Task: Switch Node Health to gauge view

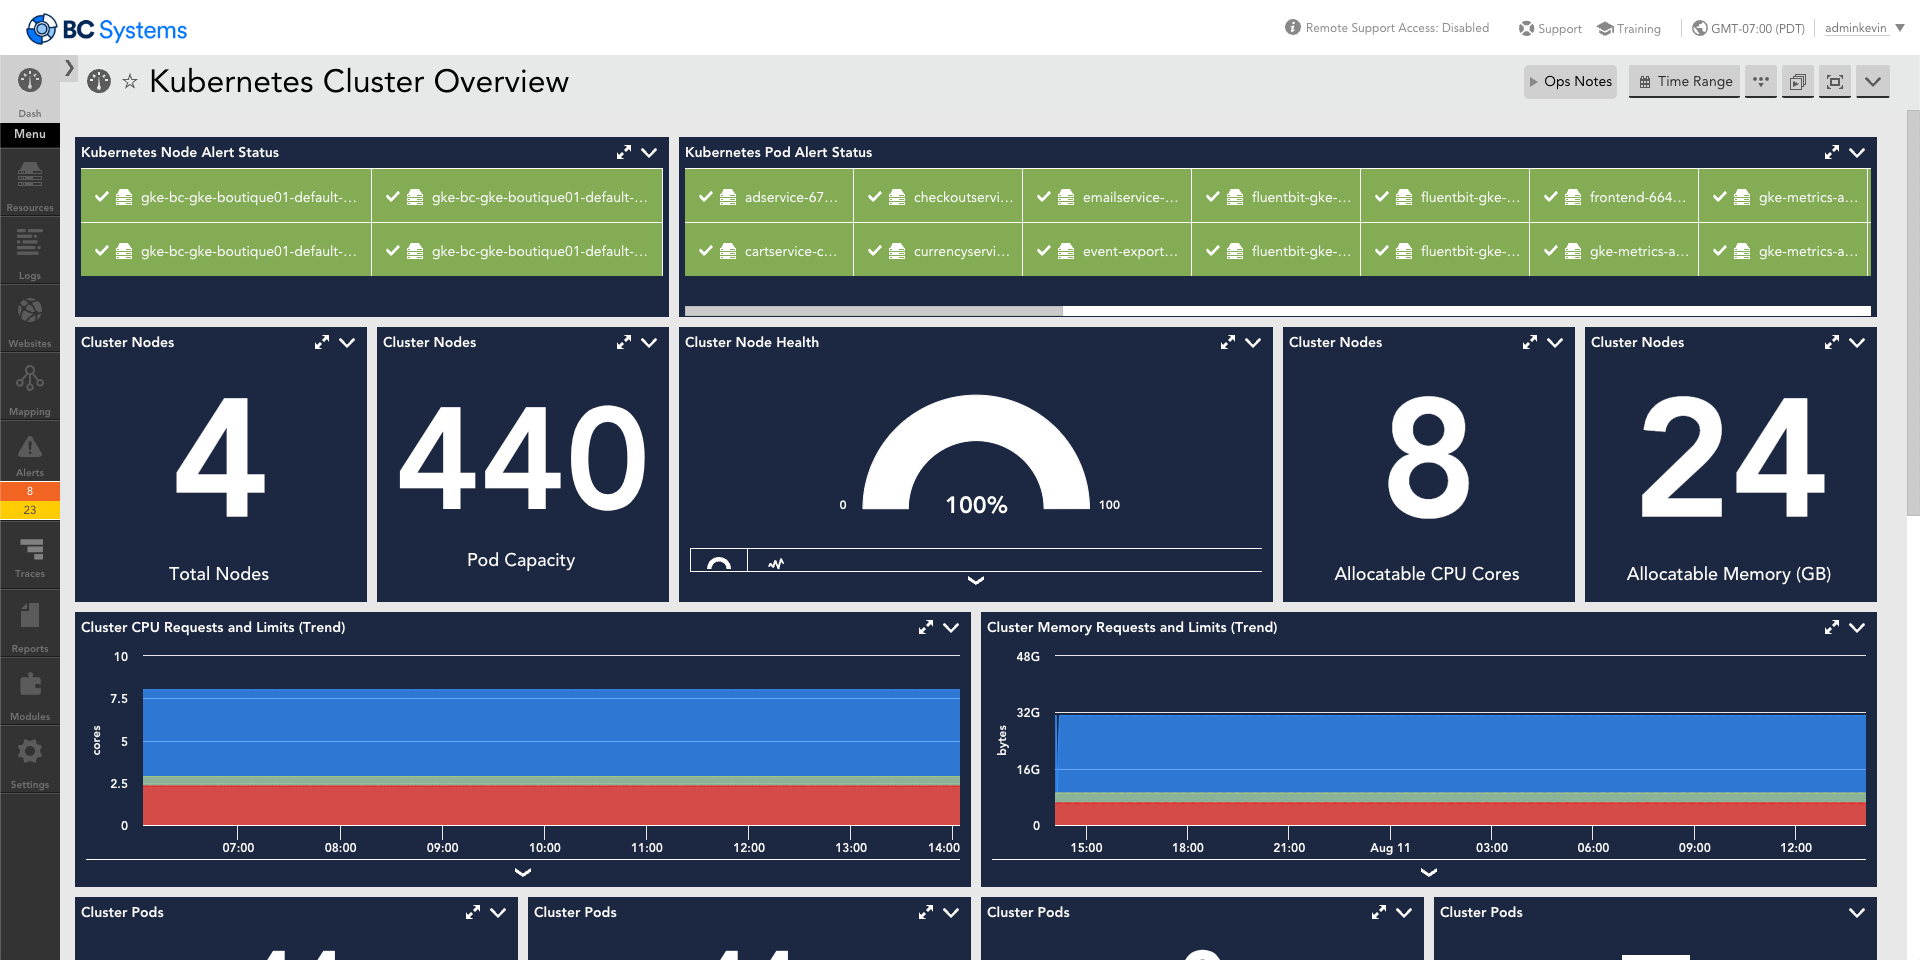Action: (x=718, y=561)
